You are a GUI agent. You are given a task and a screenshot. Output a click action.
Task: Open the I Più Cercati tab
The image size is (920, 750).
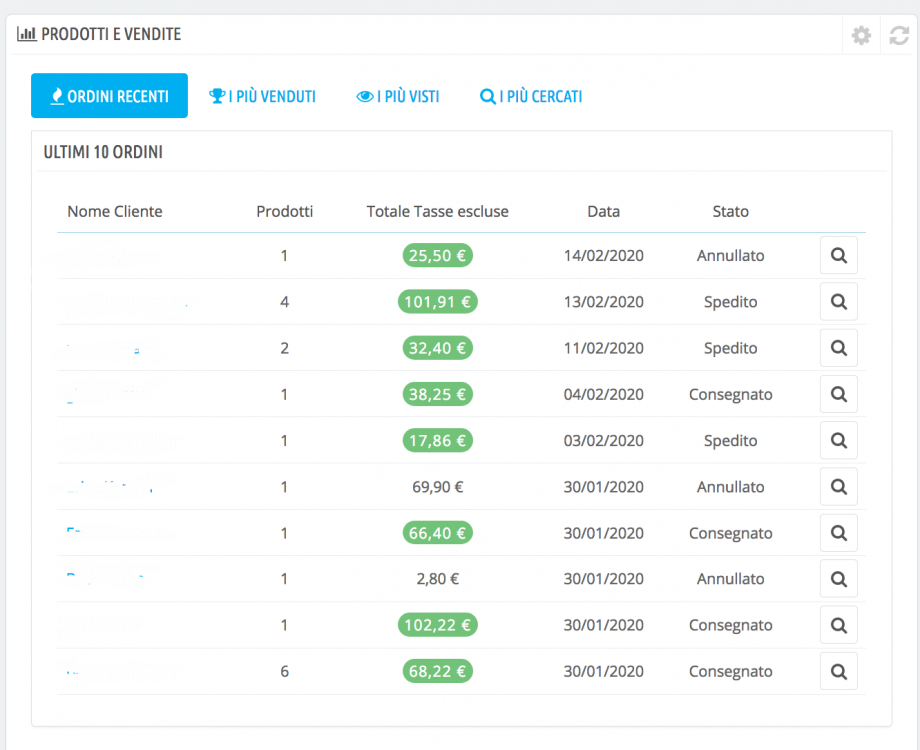tap(531, 96)
